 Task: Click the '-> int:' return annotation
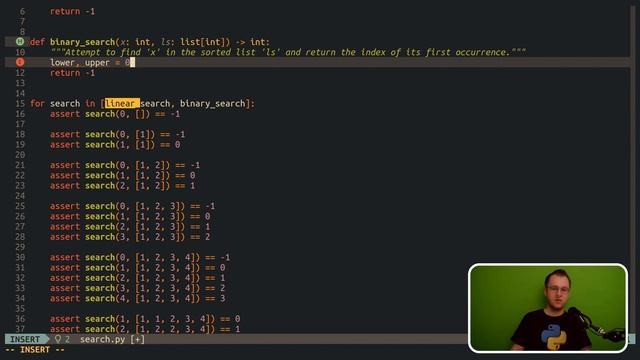coord(253,42)
